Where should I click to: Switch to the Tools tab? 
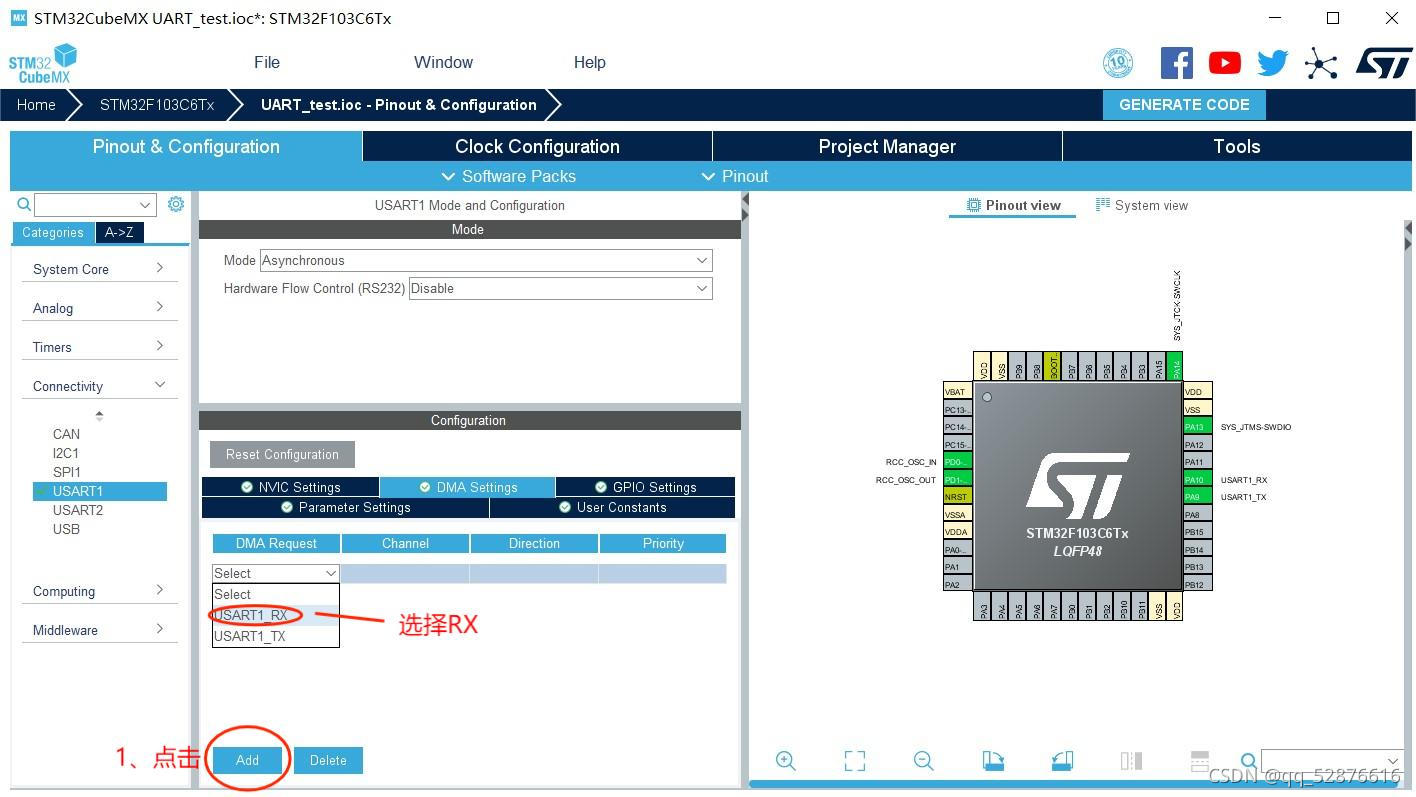pos(1237,146)
